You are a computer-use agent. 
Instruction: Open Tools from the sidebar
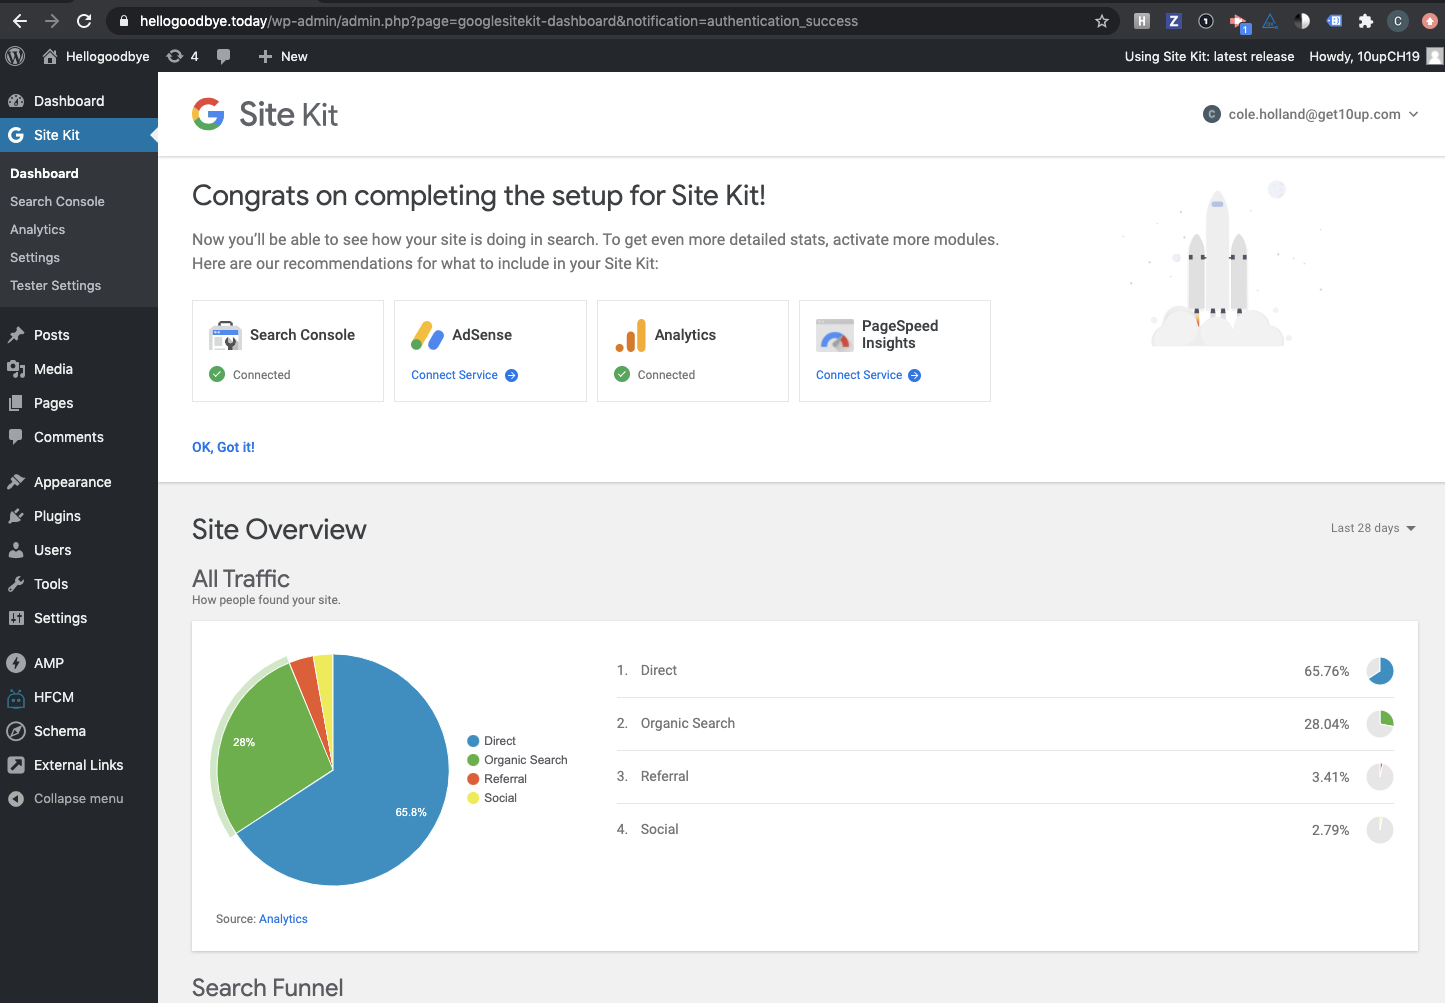(79, 584)
